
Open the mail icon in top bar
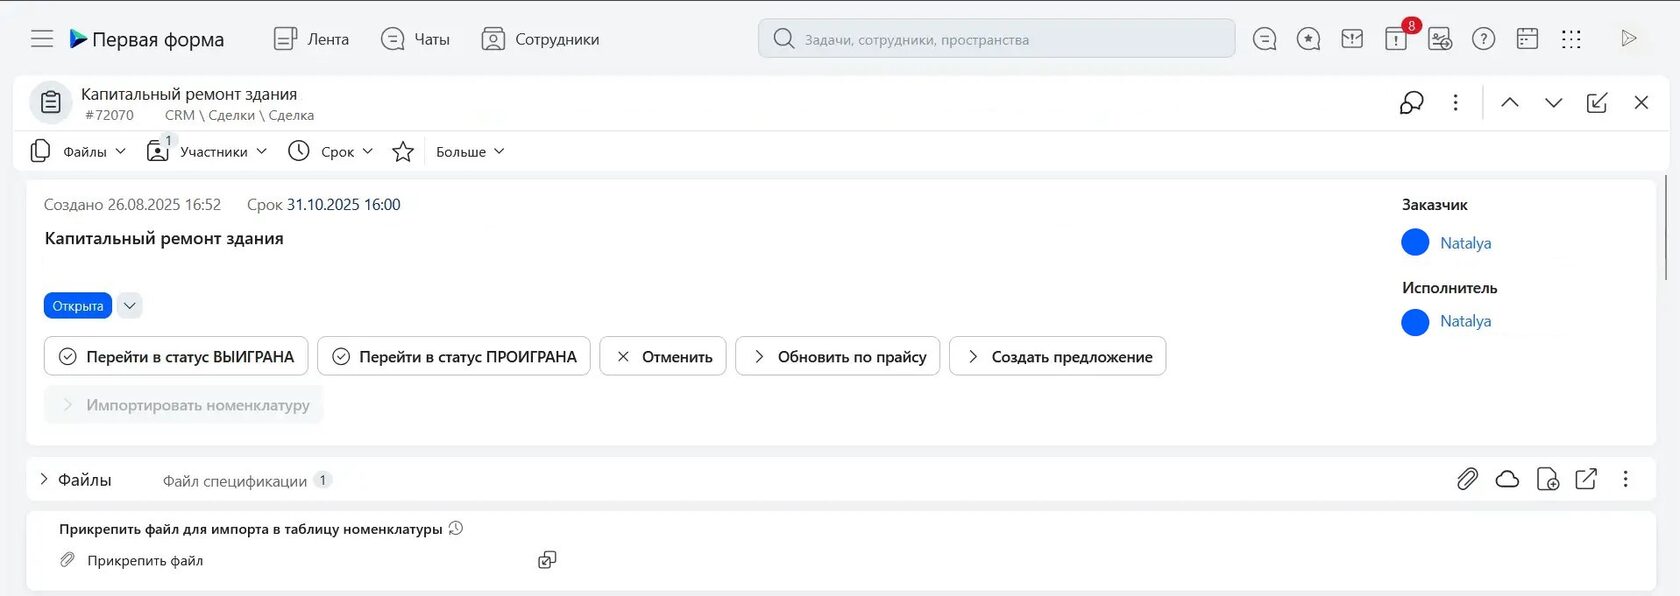point(1352,39)
